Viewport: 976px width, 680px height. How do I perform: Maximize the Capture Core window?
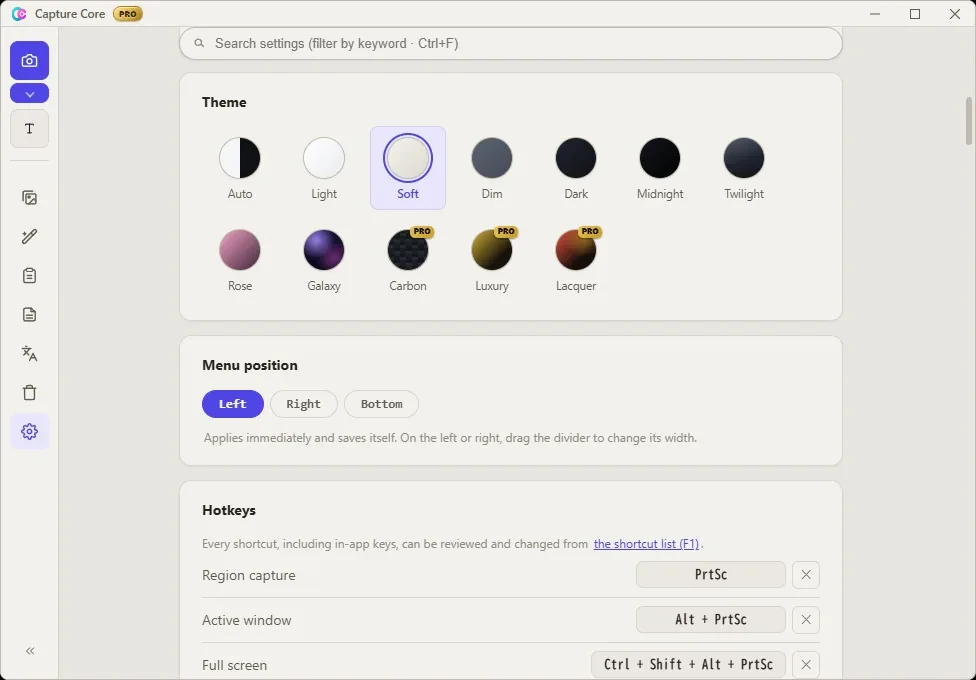point(915,14)
